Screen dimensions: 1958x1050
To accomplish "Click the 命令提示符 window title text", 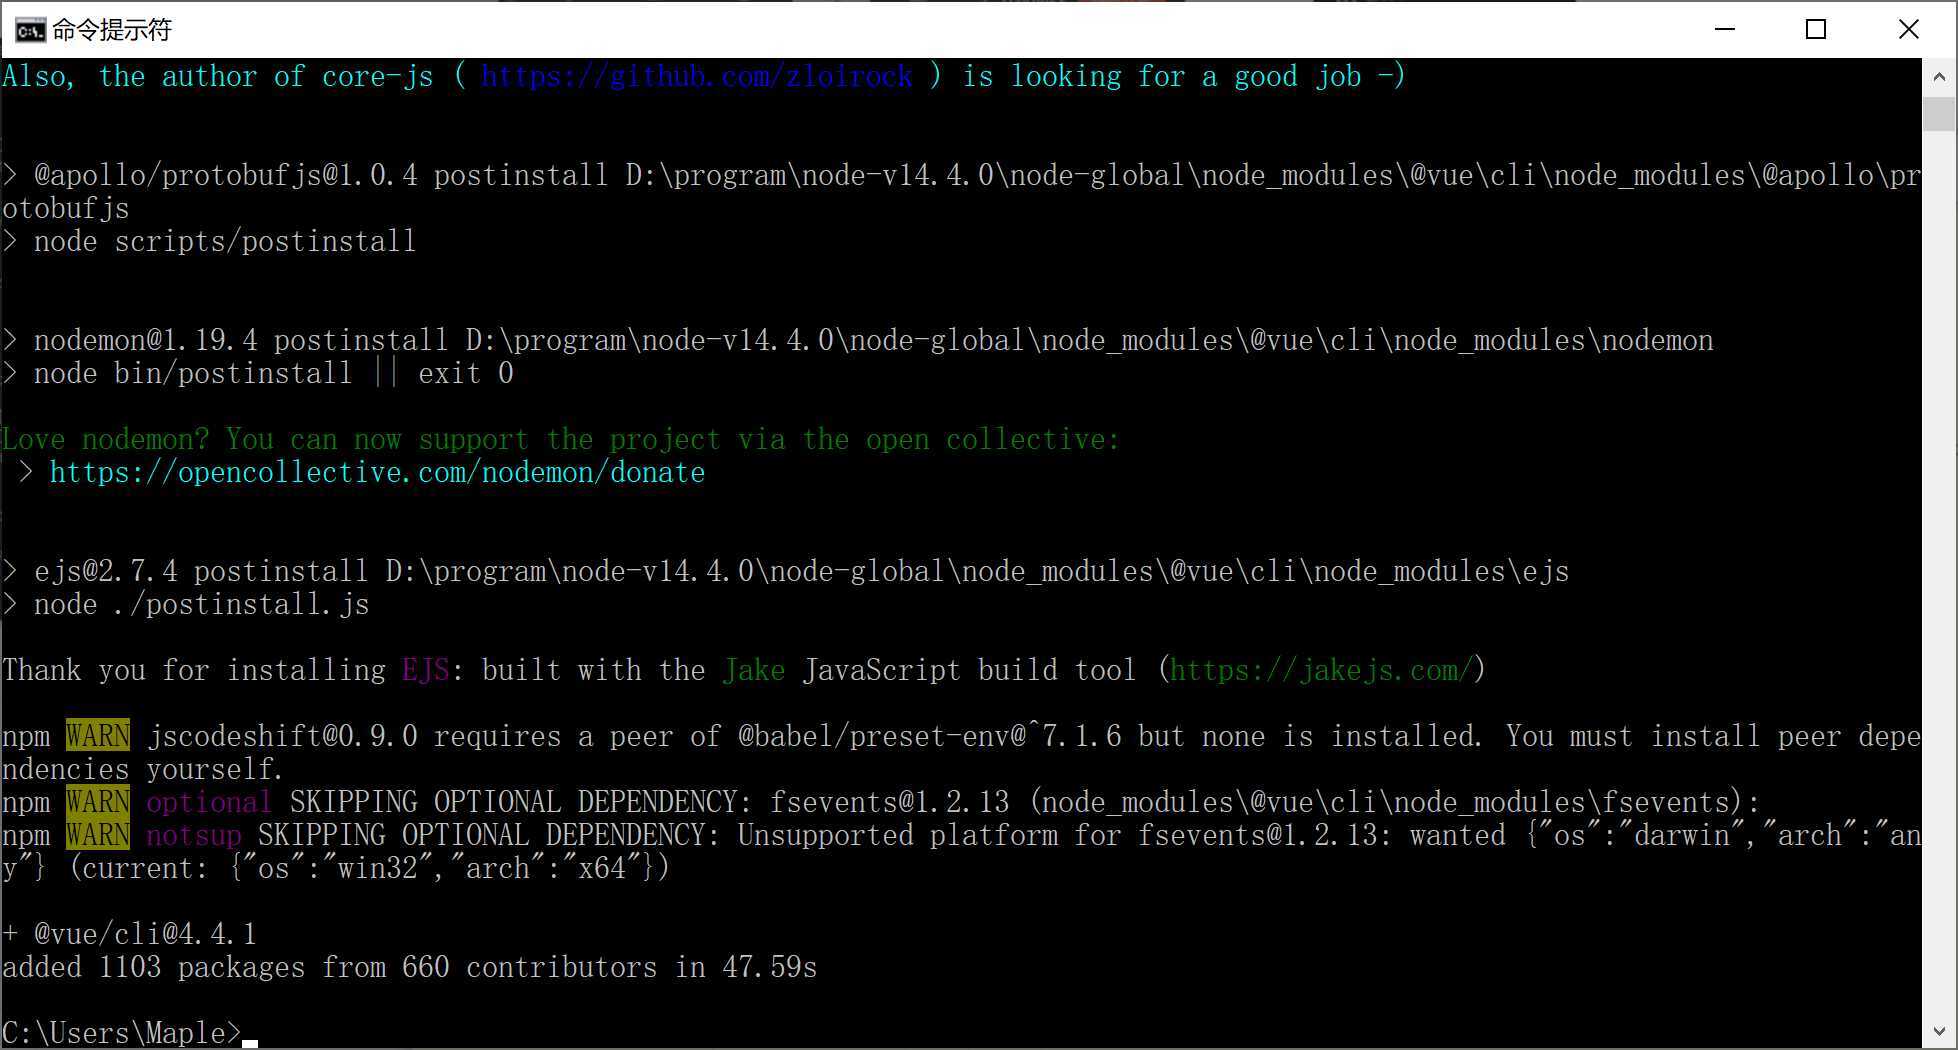I will click(112, 30).
